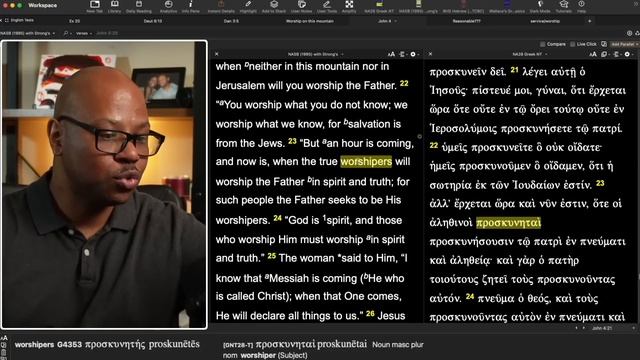Open the NASB pane title dropdown
640x360 pixels.
point(316,54)
